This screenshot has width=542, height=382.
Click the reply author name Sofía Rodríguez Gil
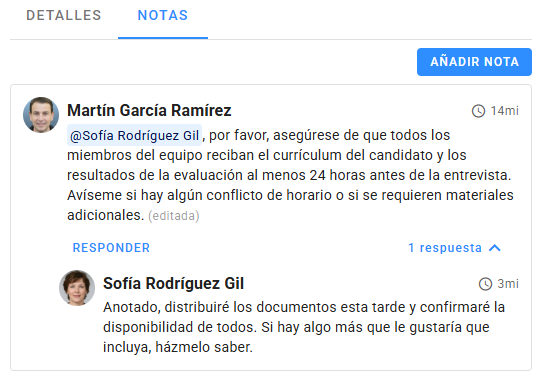coord(174,283)
